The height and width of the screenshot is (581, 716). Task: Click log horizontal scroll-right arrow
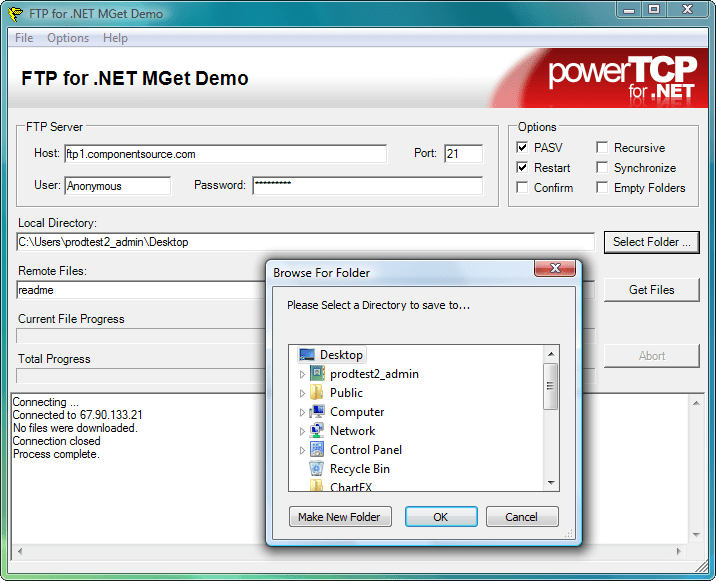pyautogui.click(x=679, y=551)
